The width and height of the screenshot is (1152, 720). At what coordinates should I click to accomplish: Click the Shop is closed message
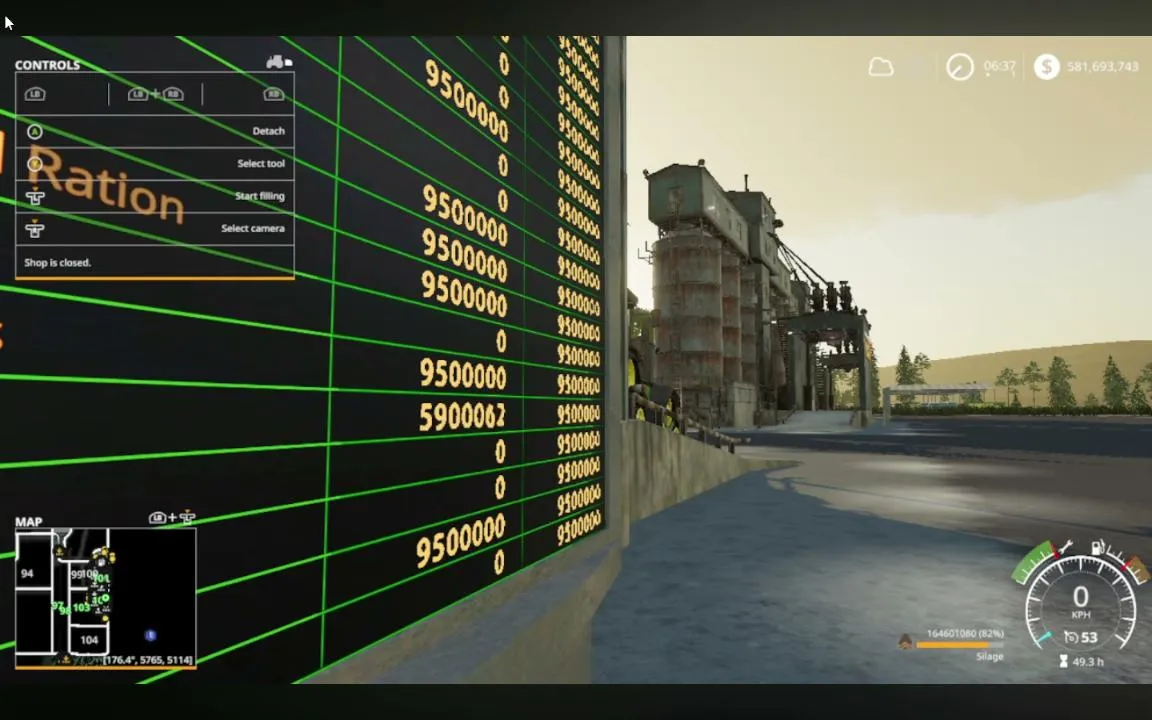click(x=57, y=262)
